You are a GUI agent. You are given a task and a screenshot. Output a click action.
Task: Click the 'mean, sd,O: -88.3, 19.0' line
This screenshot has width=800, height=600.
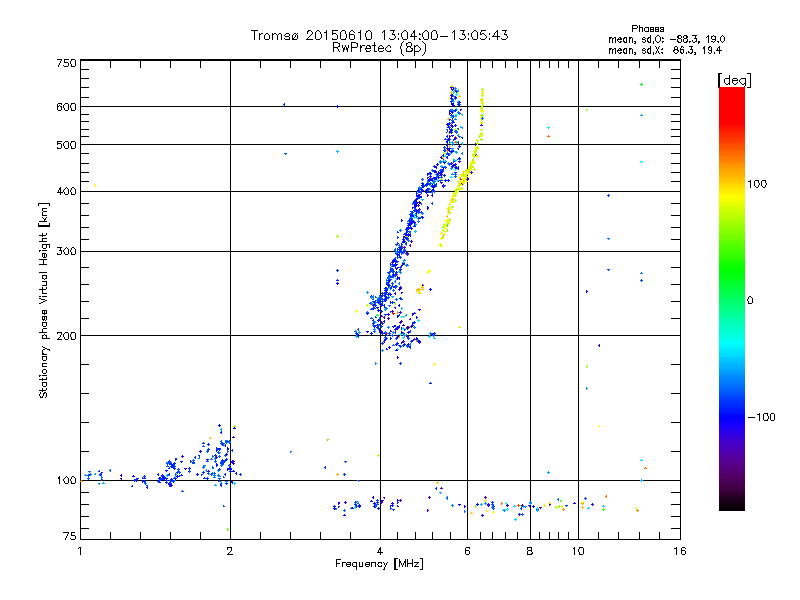[666, 39]
